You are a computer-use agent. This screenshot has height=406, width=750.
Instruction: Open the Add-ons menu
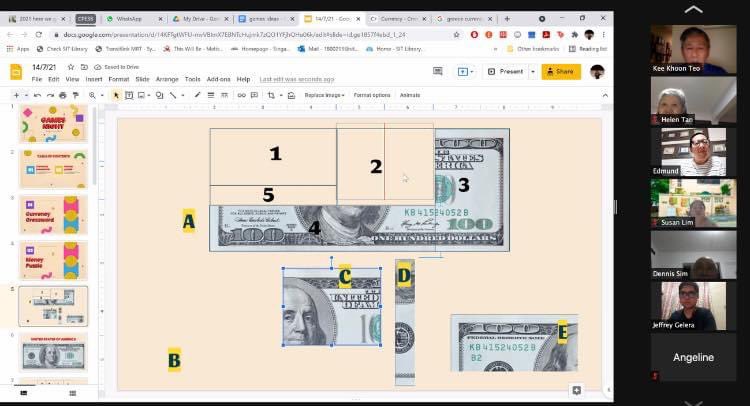coord(218,79)
